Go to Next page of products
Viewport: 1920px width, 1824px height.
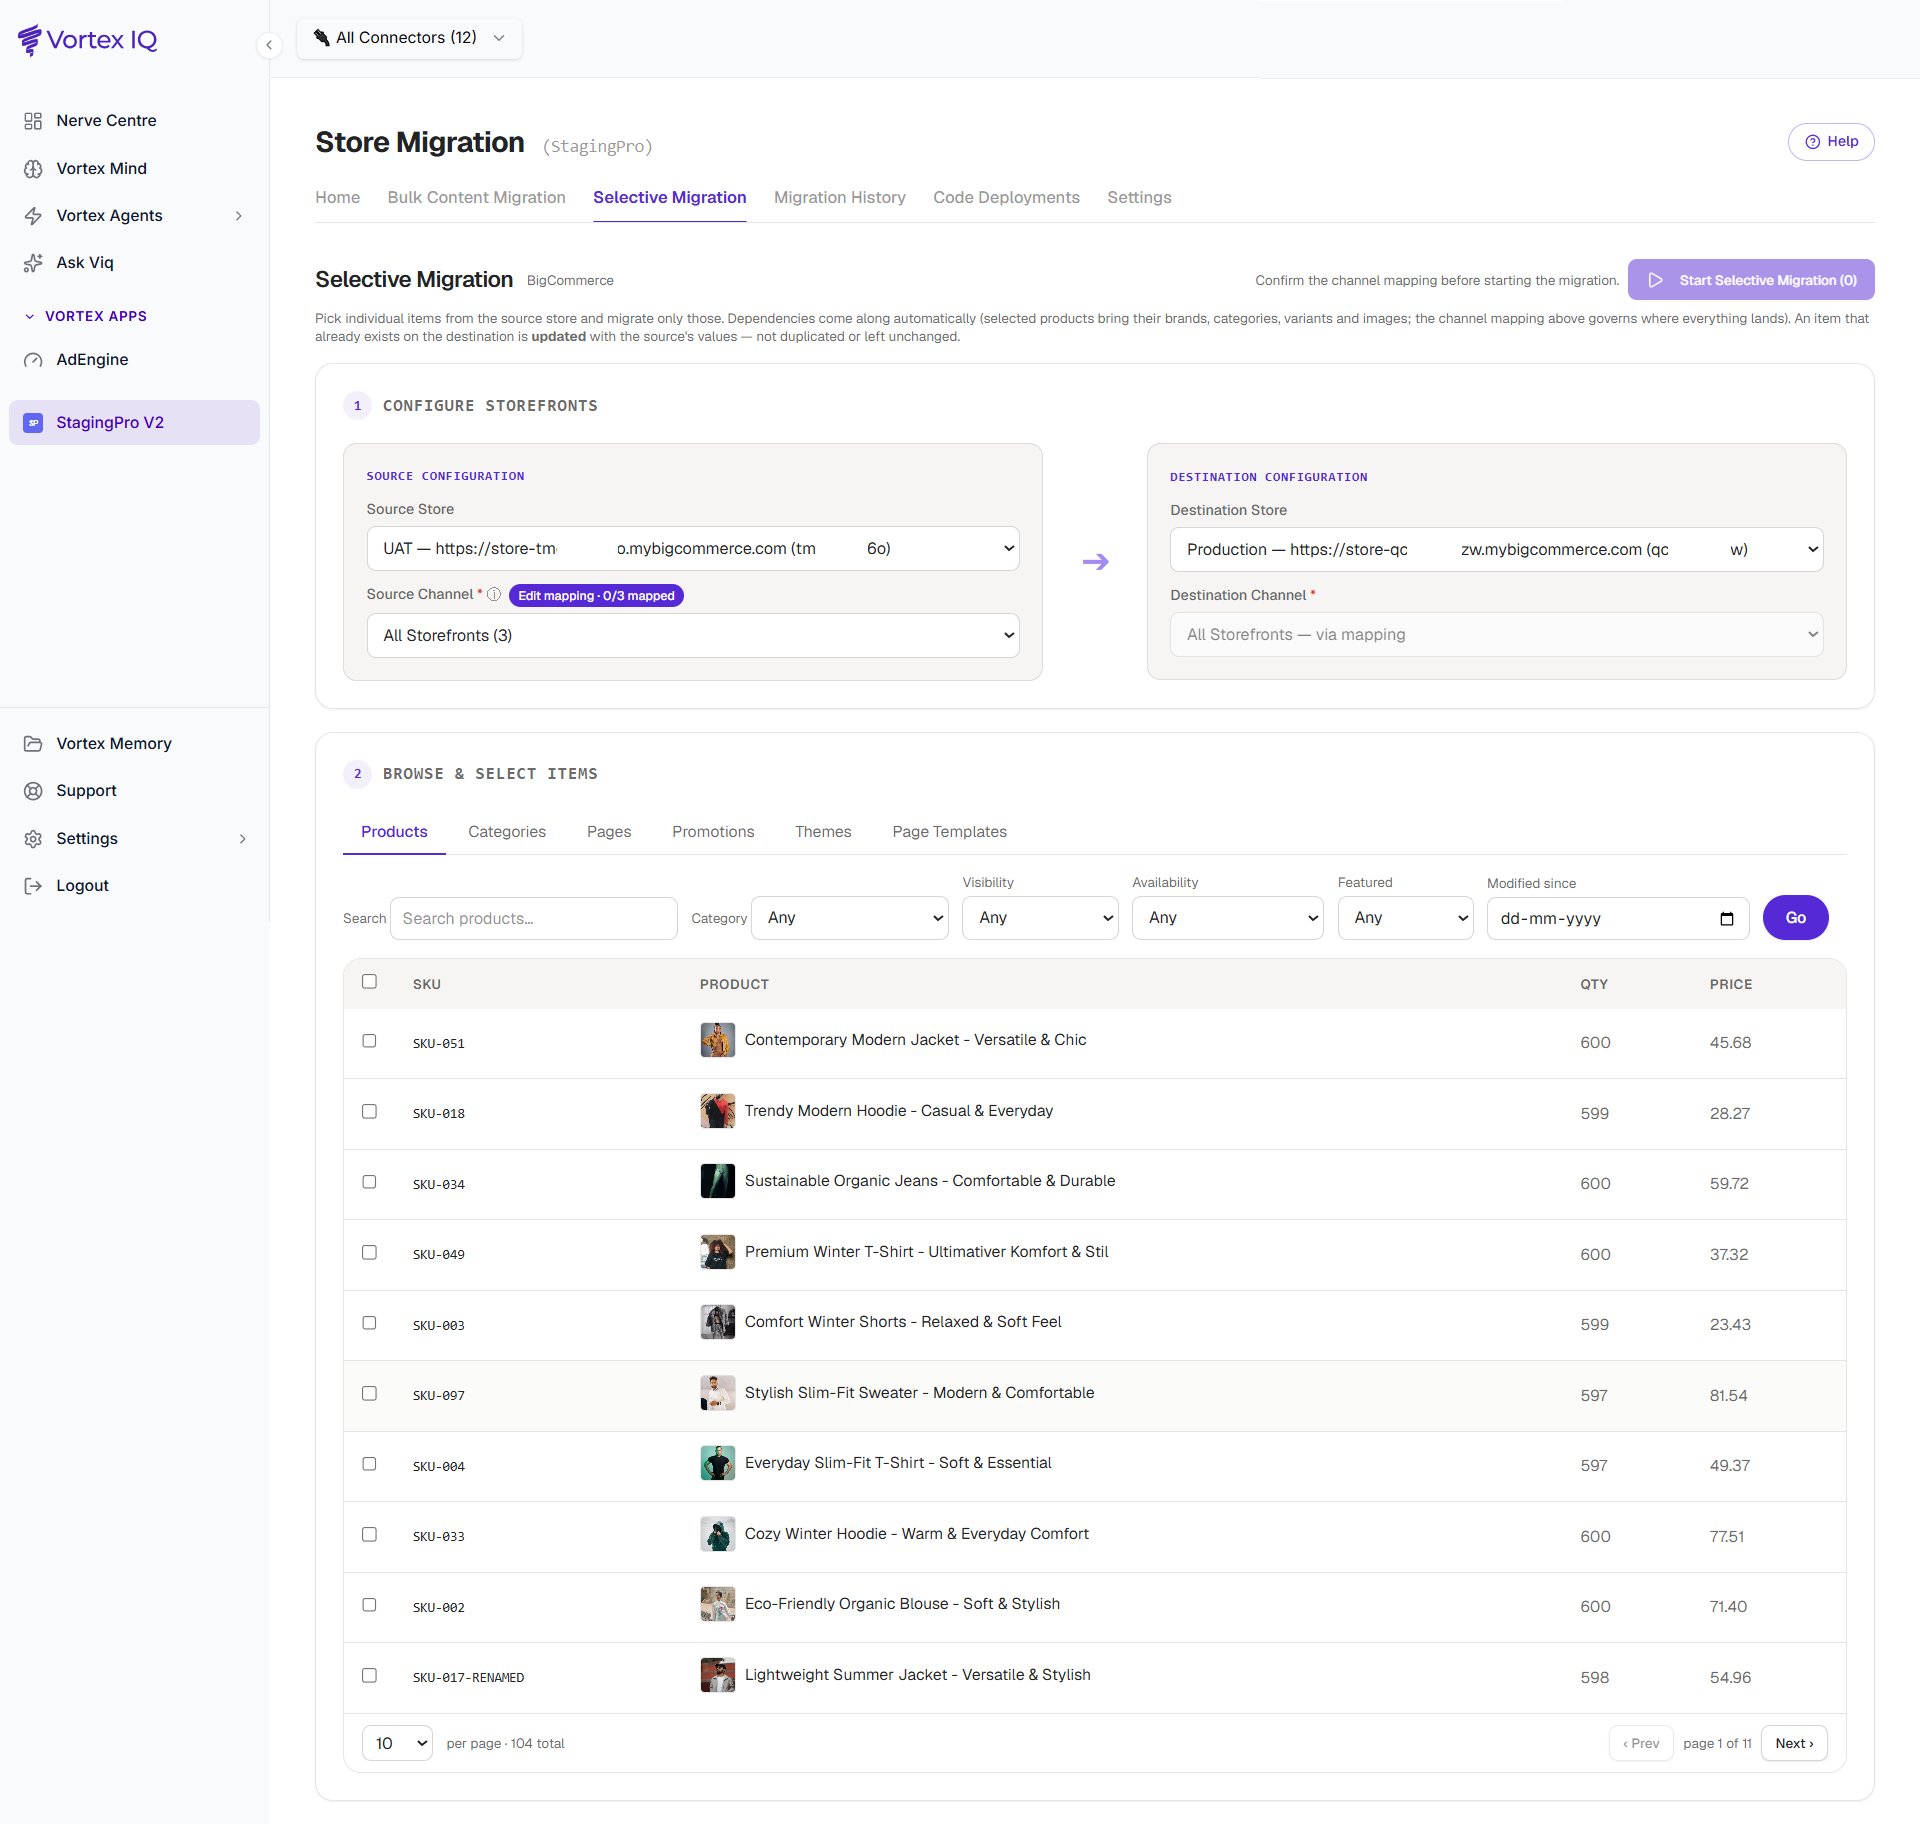pyautogui.click(x=1794, y=1744)
